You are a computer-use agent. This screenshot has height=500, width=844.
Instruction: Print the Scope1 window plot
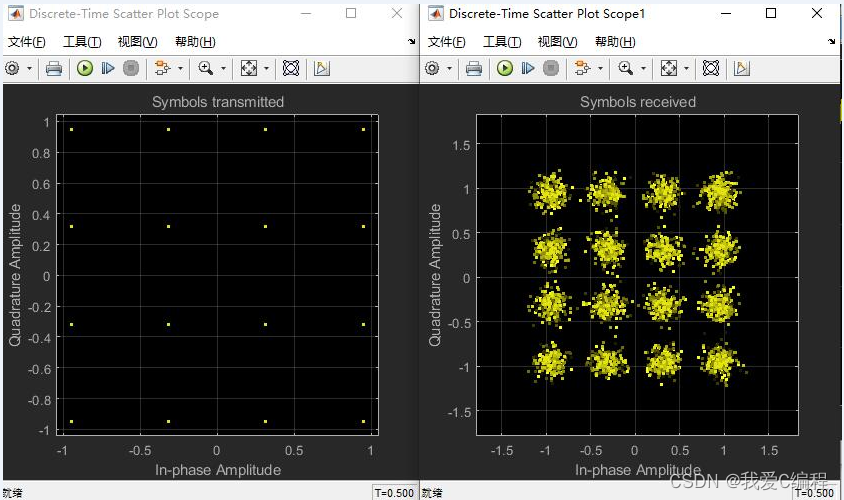click(x=474, y=68)
